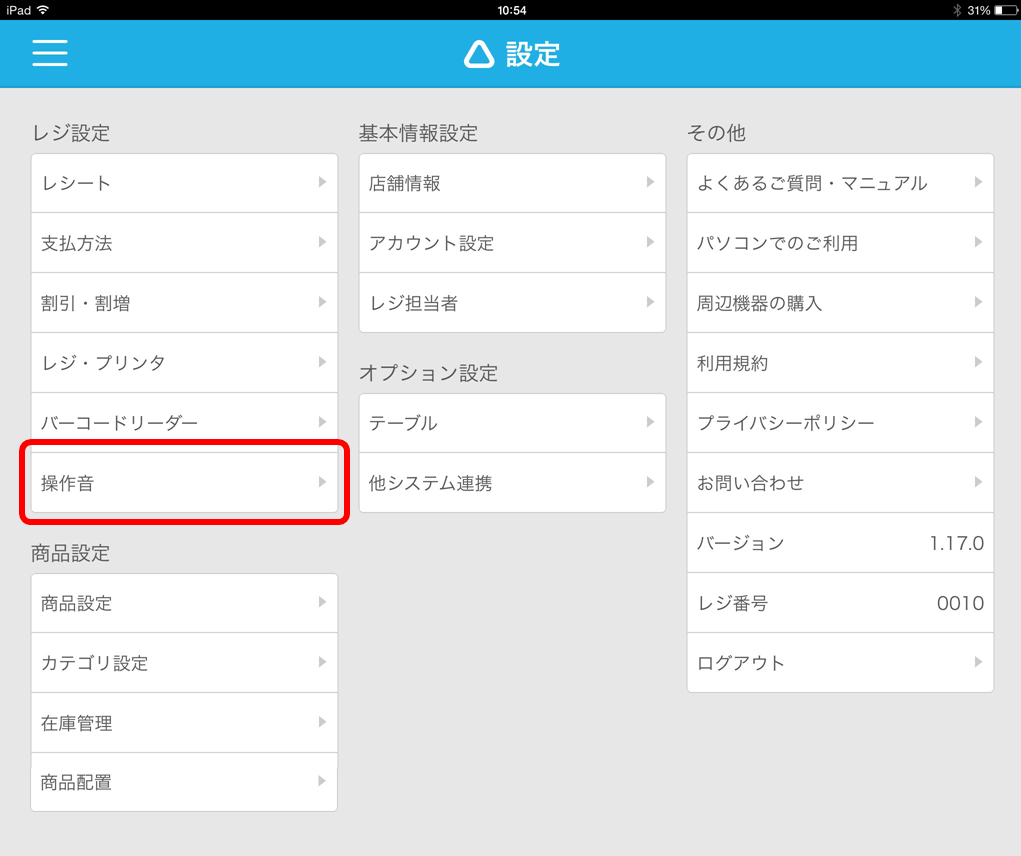Open the hamburger menu icon

click(x=49, y=53)
